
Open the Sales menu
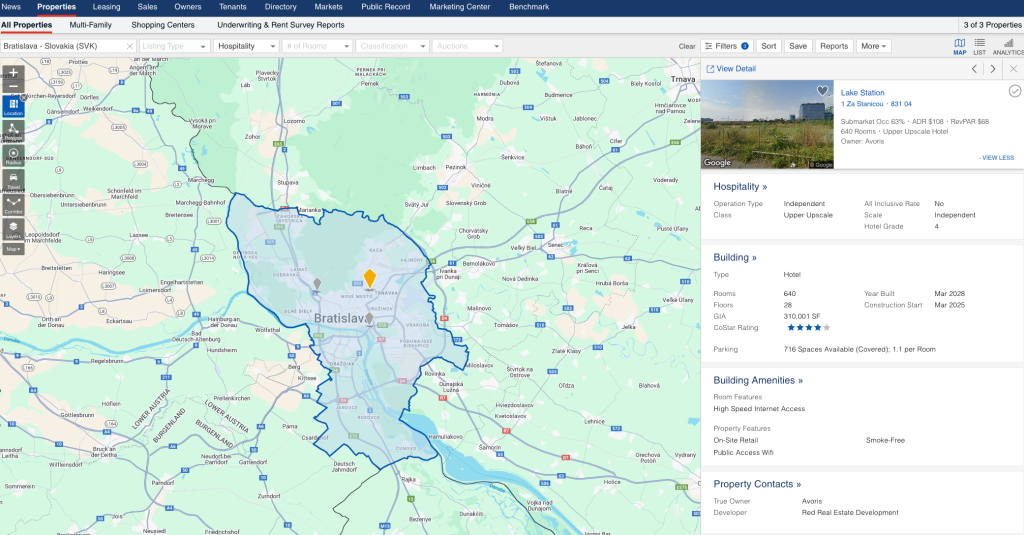(x=147, y=7)
